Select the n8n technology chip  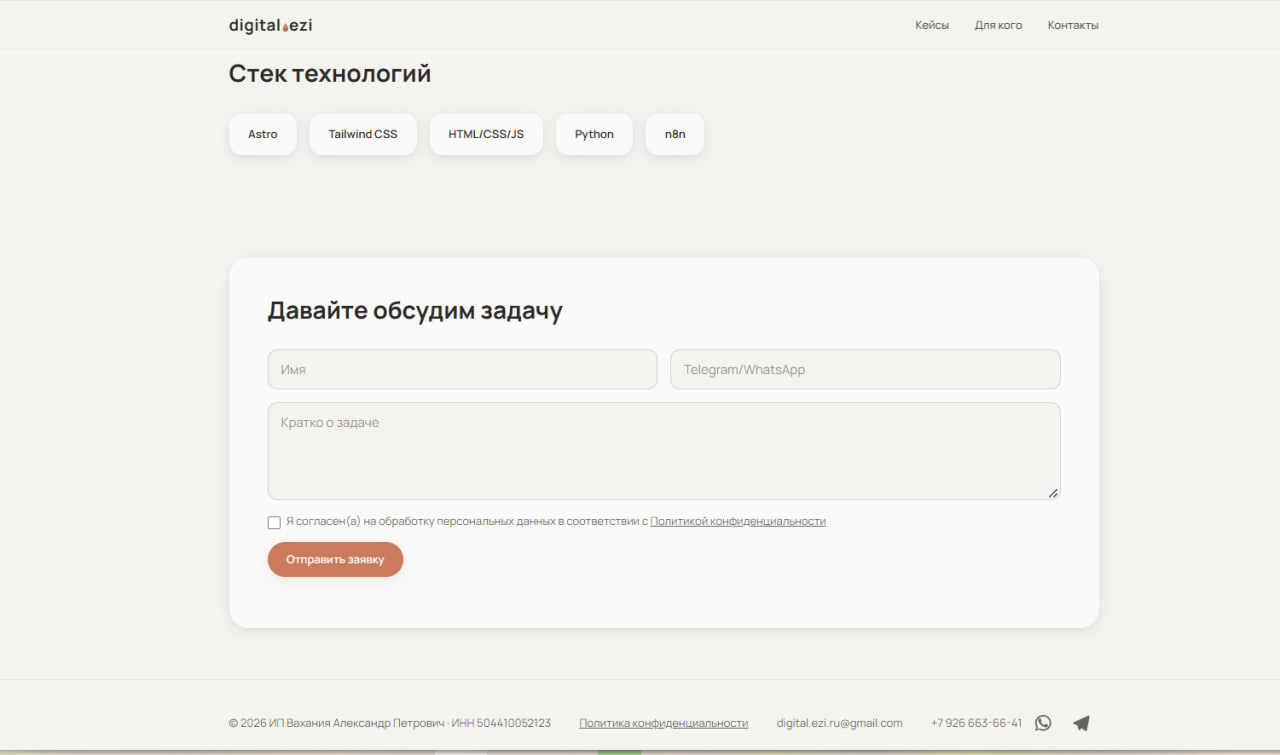[675, 134]
